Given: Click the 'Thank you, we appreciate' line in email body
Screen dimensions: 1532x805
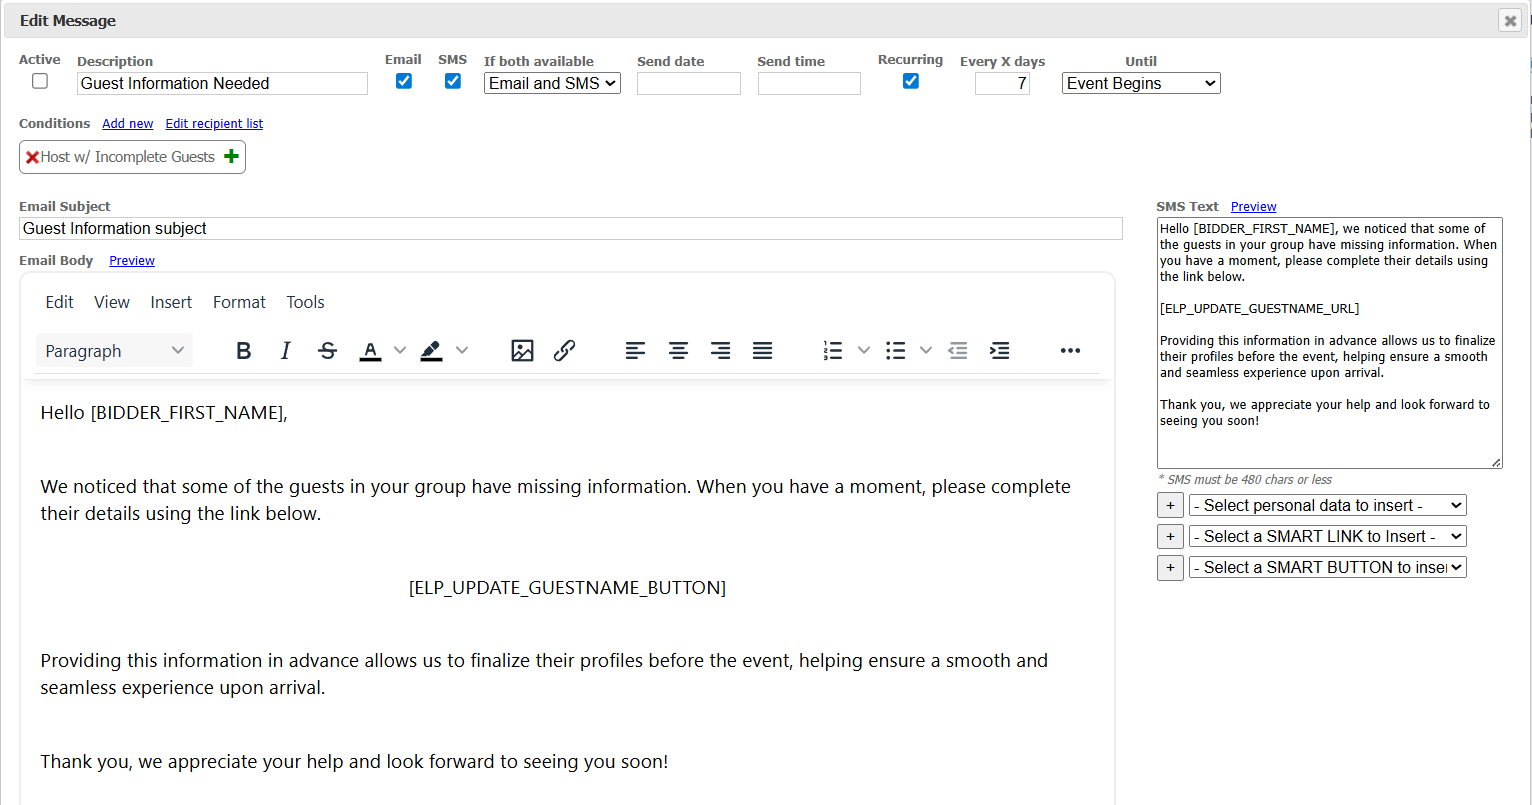Looking at the screenshot, I should pos(354,762).
